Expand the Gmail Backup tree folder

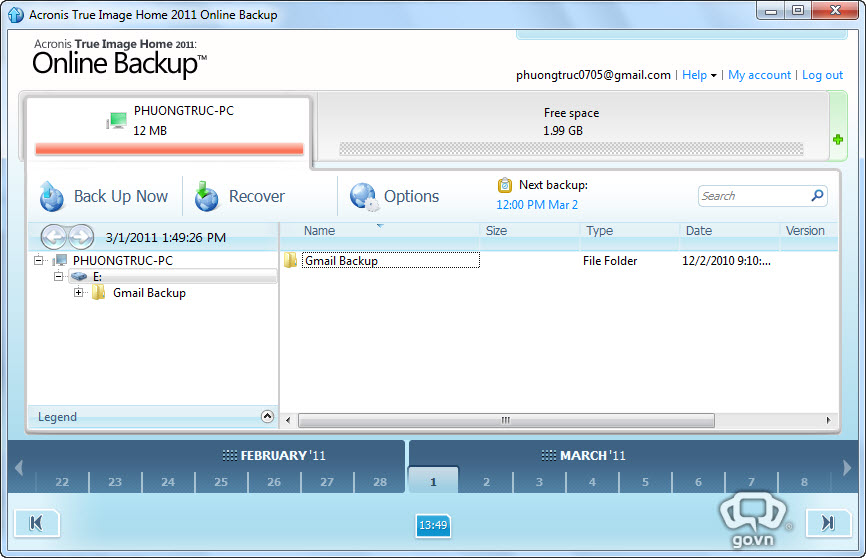pyautogui.click(x=78, y=292)
